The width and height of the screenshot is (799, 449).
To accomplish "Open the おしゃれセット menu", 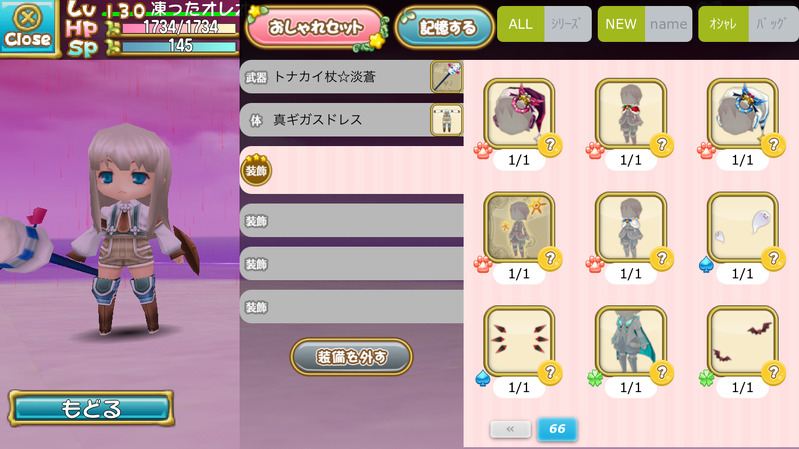I will click(x=316, y=28).
